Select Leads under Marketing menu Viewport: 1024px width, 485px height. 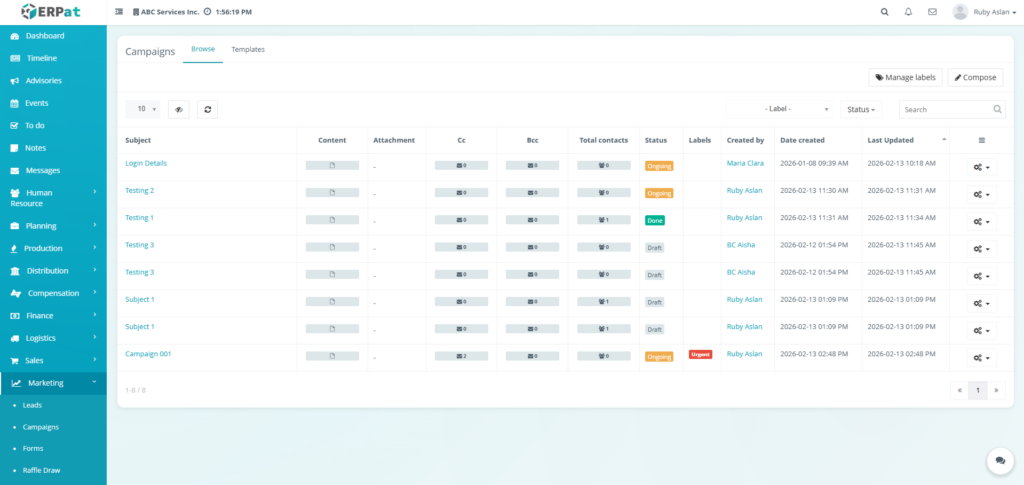32,405
